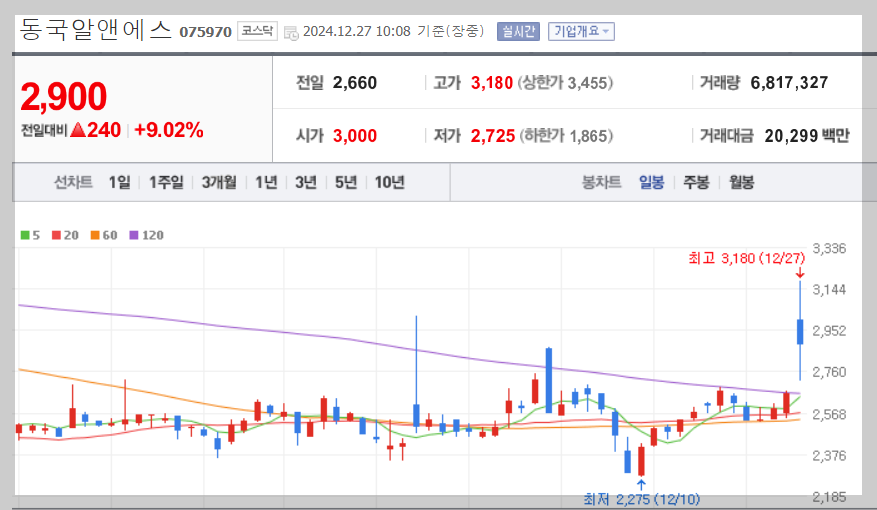Image resolution: width=877 pixels, height=510 pixels.
Task: Click the 전일 value 2,660
Action: coord(355,83)
